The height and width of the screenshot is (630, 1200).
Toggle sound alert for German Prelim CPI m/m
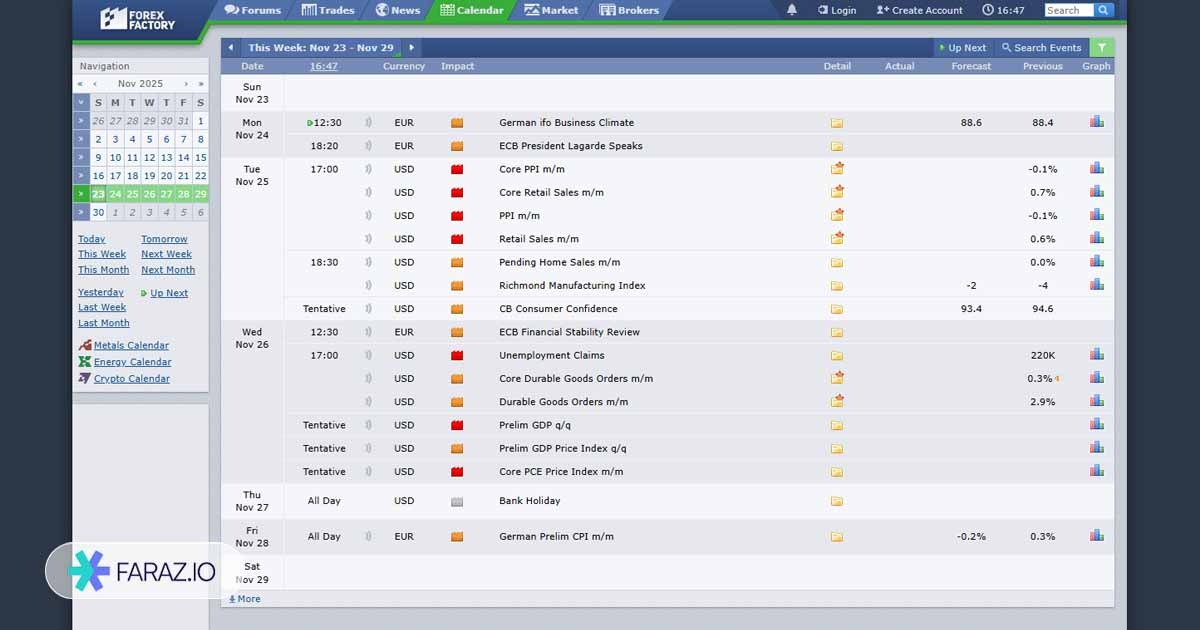(368, 537)
